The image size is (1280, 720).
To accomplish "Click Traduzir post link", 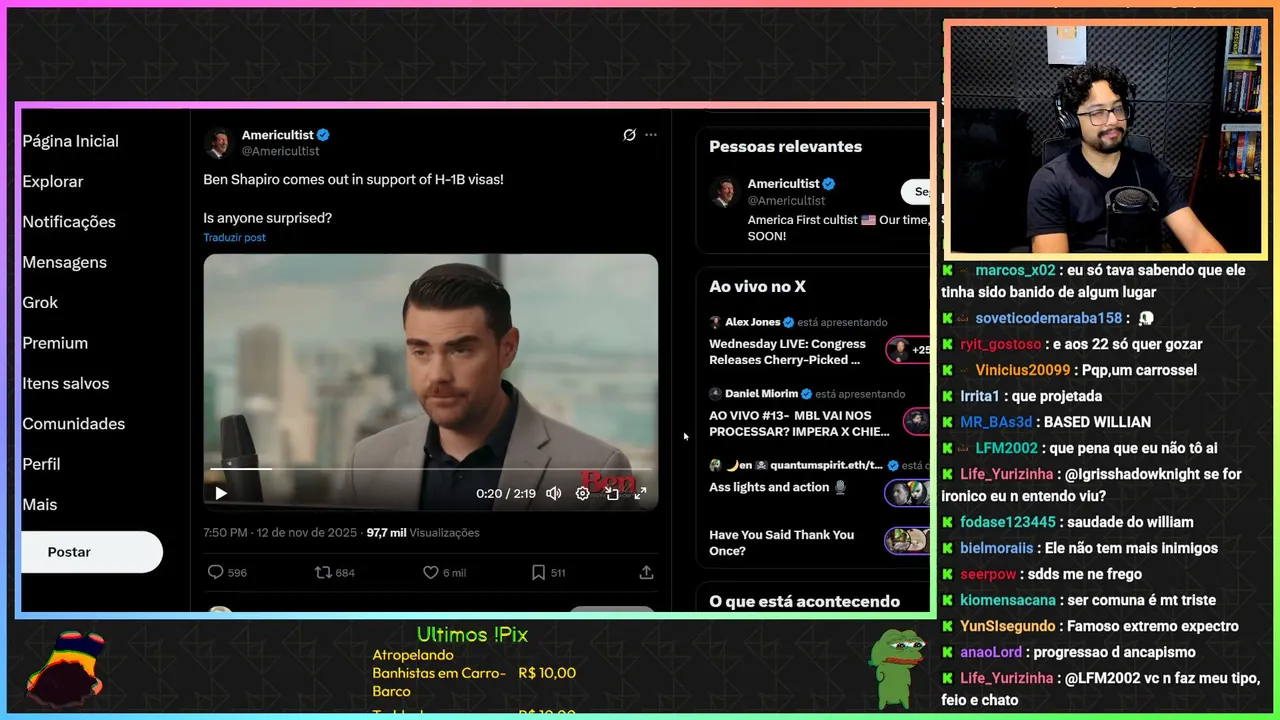I will point(234,237).
